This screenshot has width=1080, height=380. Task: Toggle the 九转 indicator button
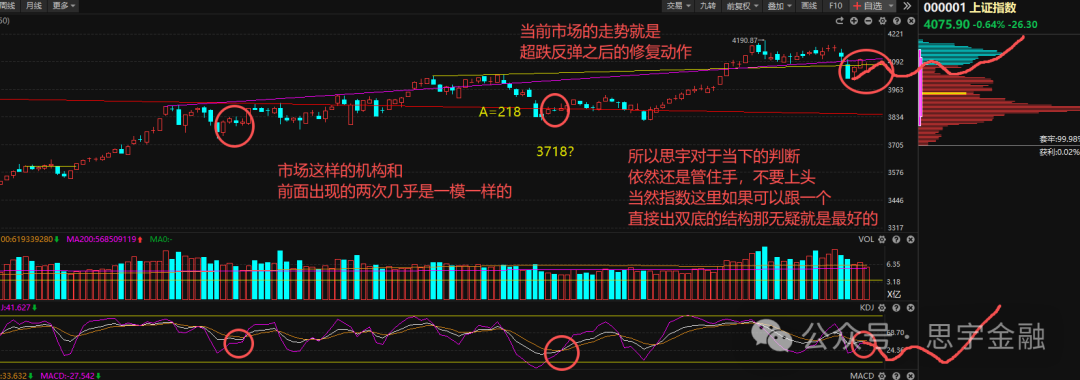708,6
